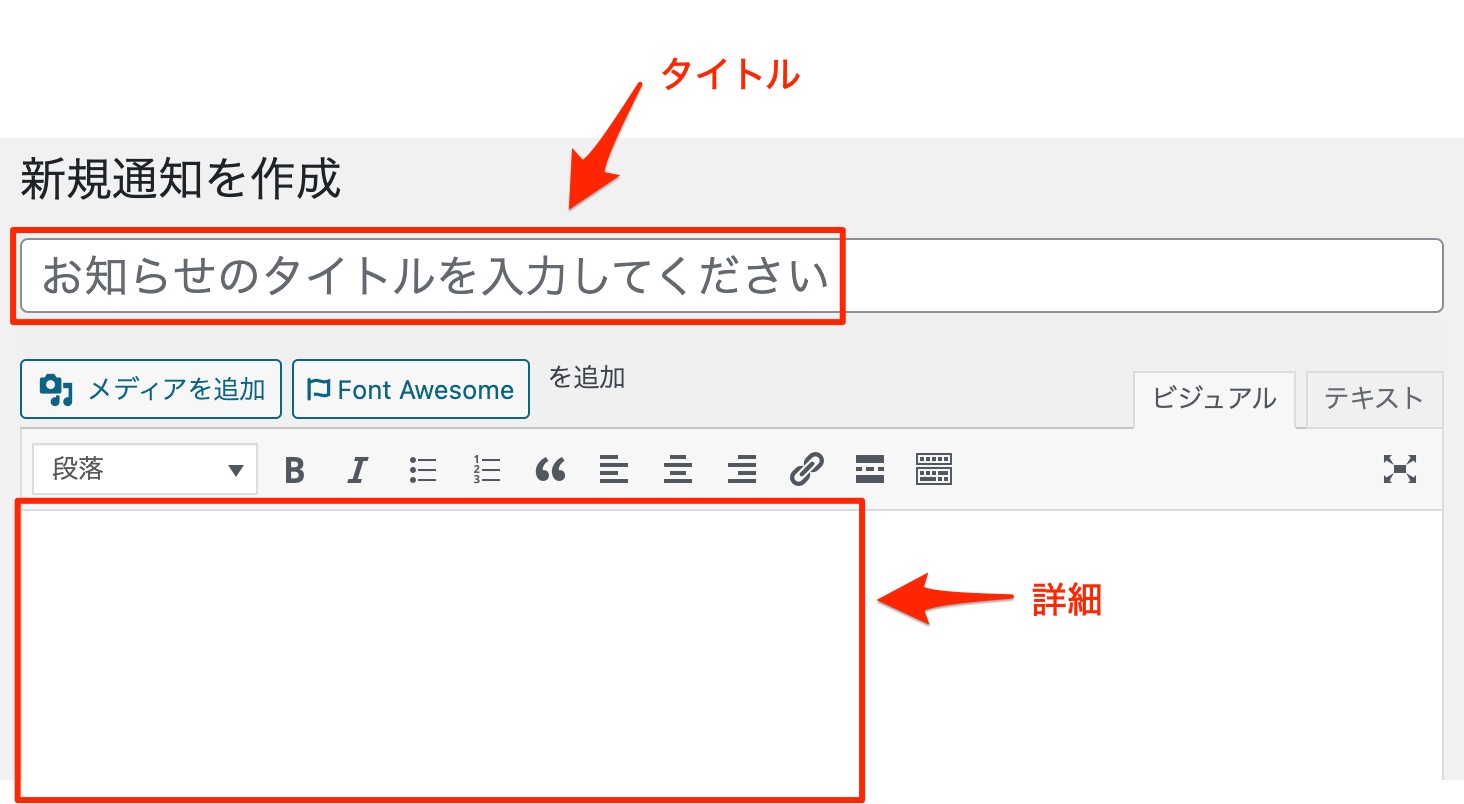Click the 新規通知を作成 page heading
1464x804 pixels.
[181, 179]
